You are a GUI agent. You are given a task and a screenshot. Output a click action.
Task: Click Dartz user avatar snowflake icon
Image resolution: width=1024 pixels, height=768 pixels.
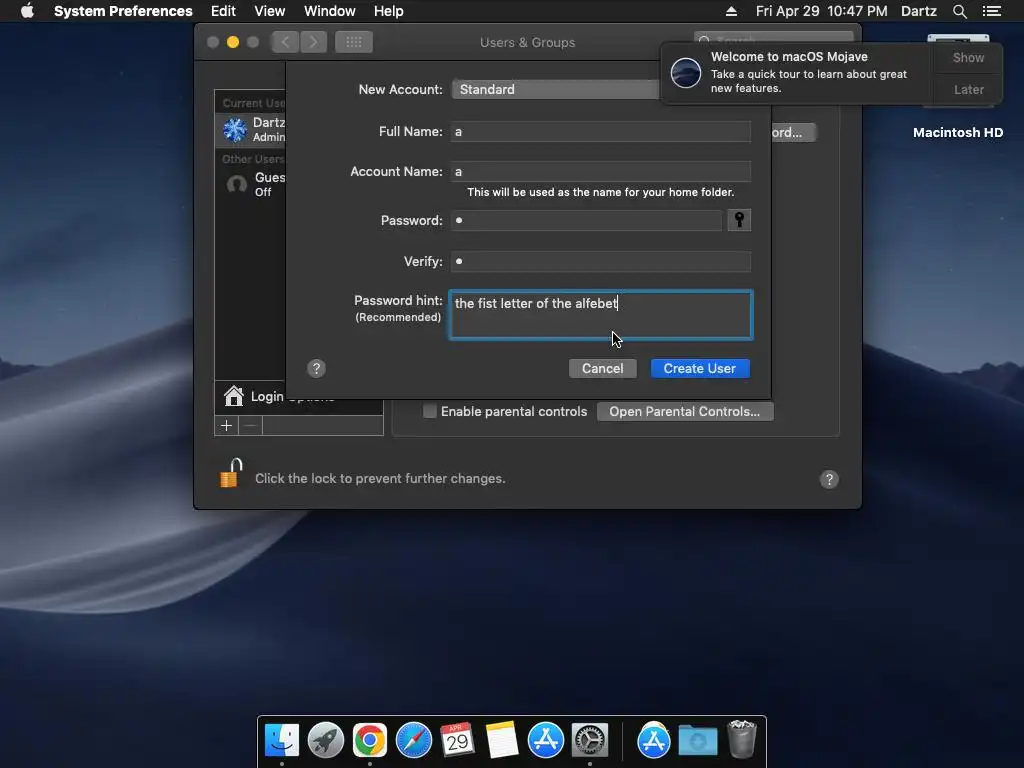tap(235, 129)
